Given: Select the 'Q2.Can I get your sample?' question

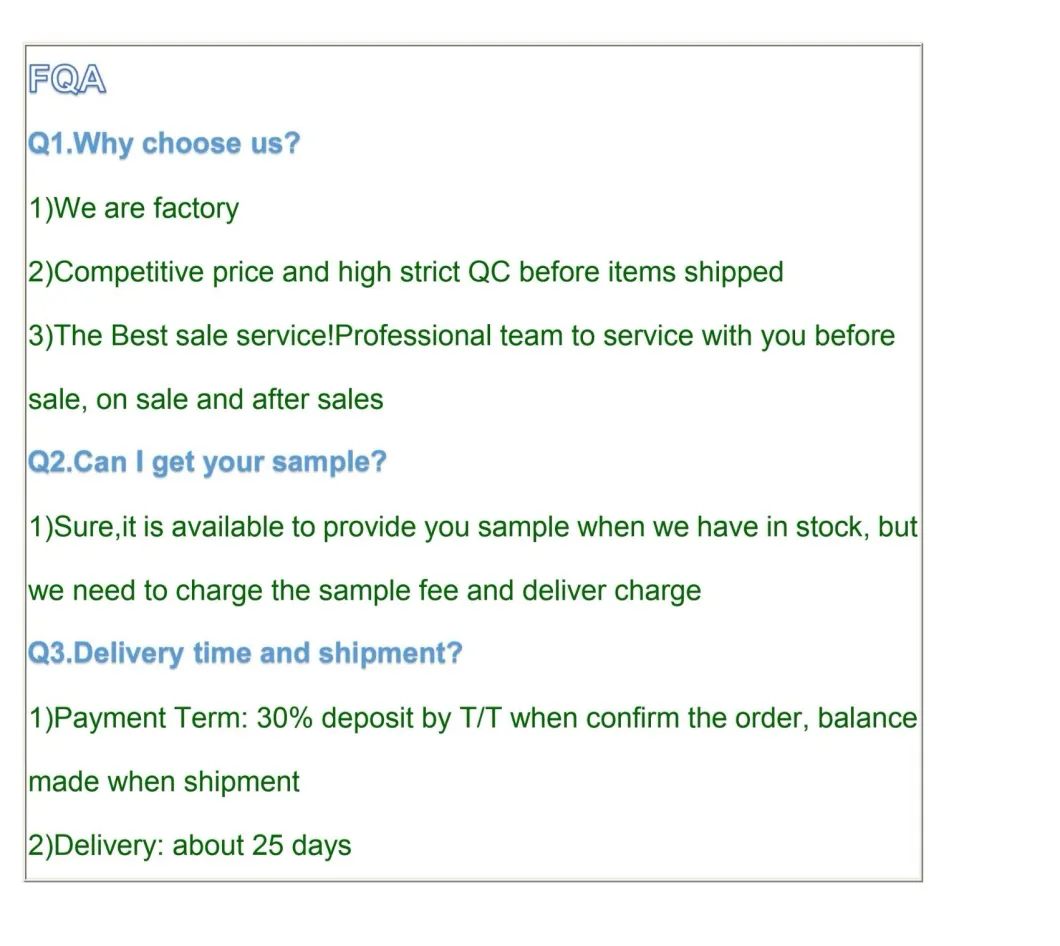Looking at the screenshot, I should pyautogui.click(x=207, y=463).
